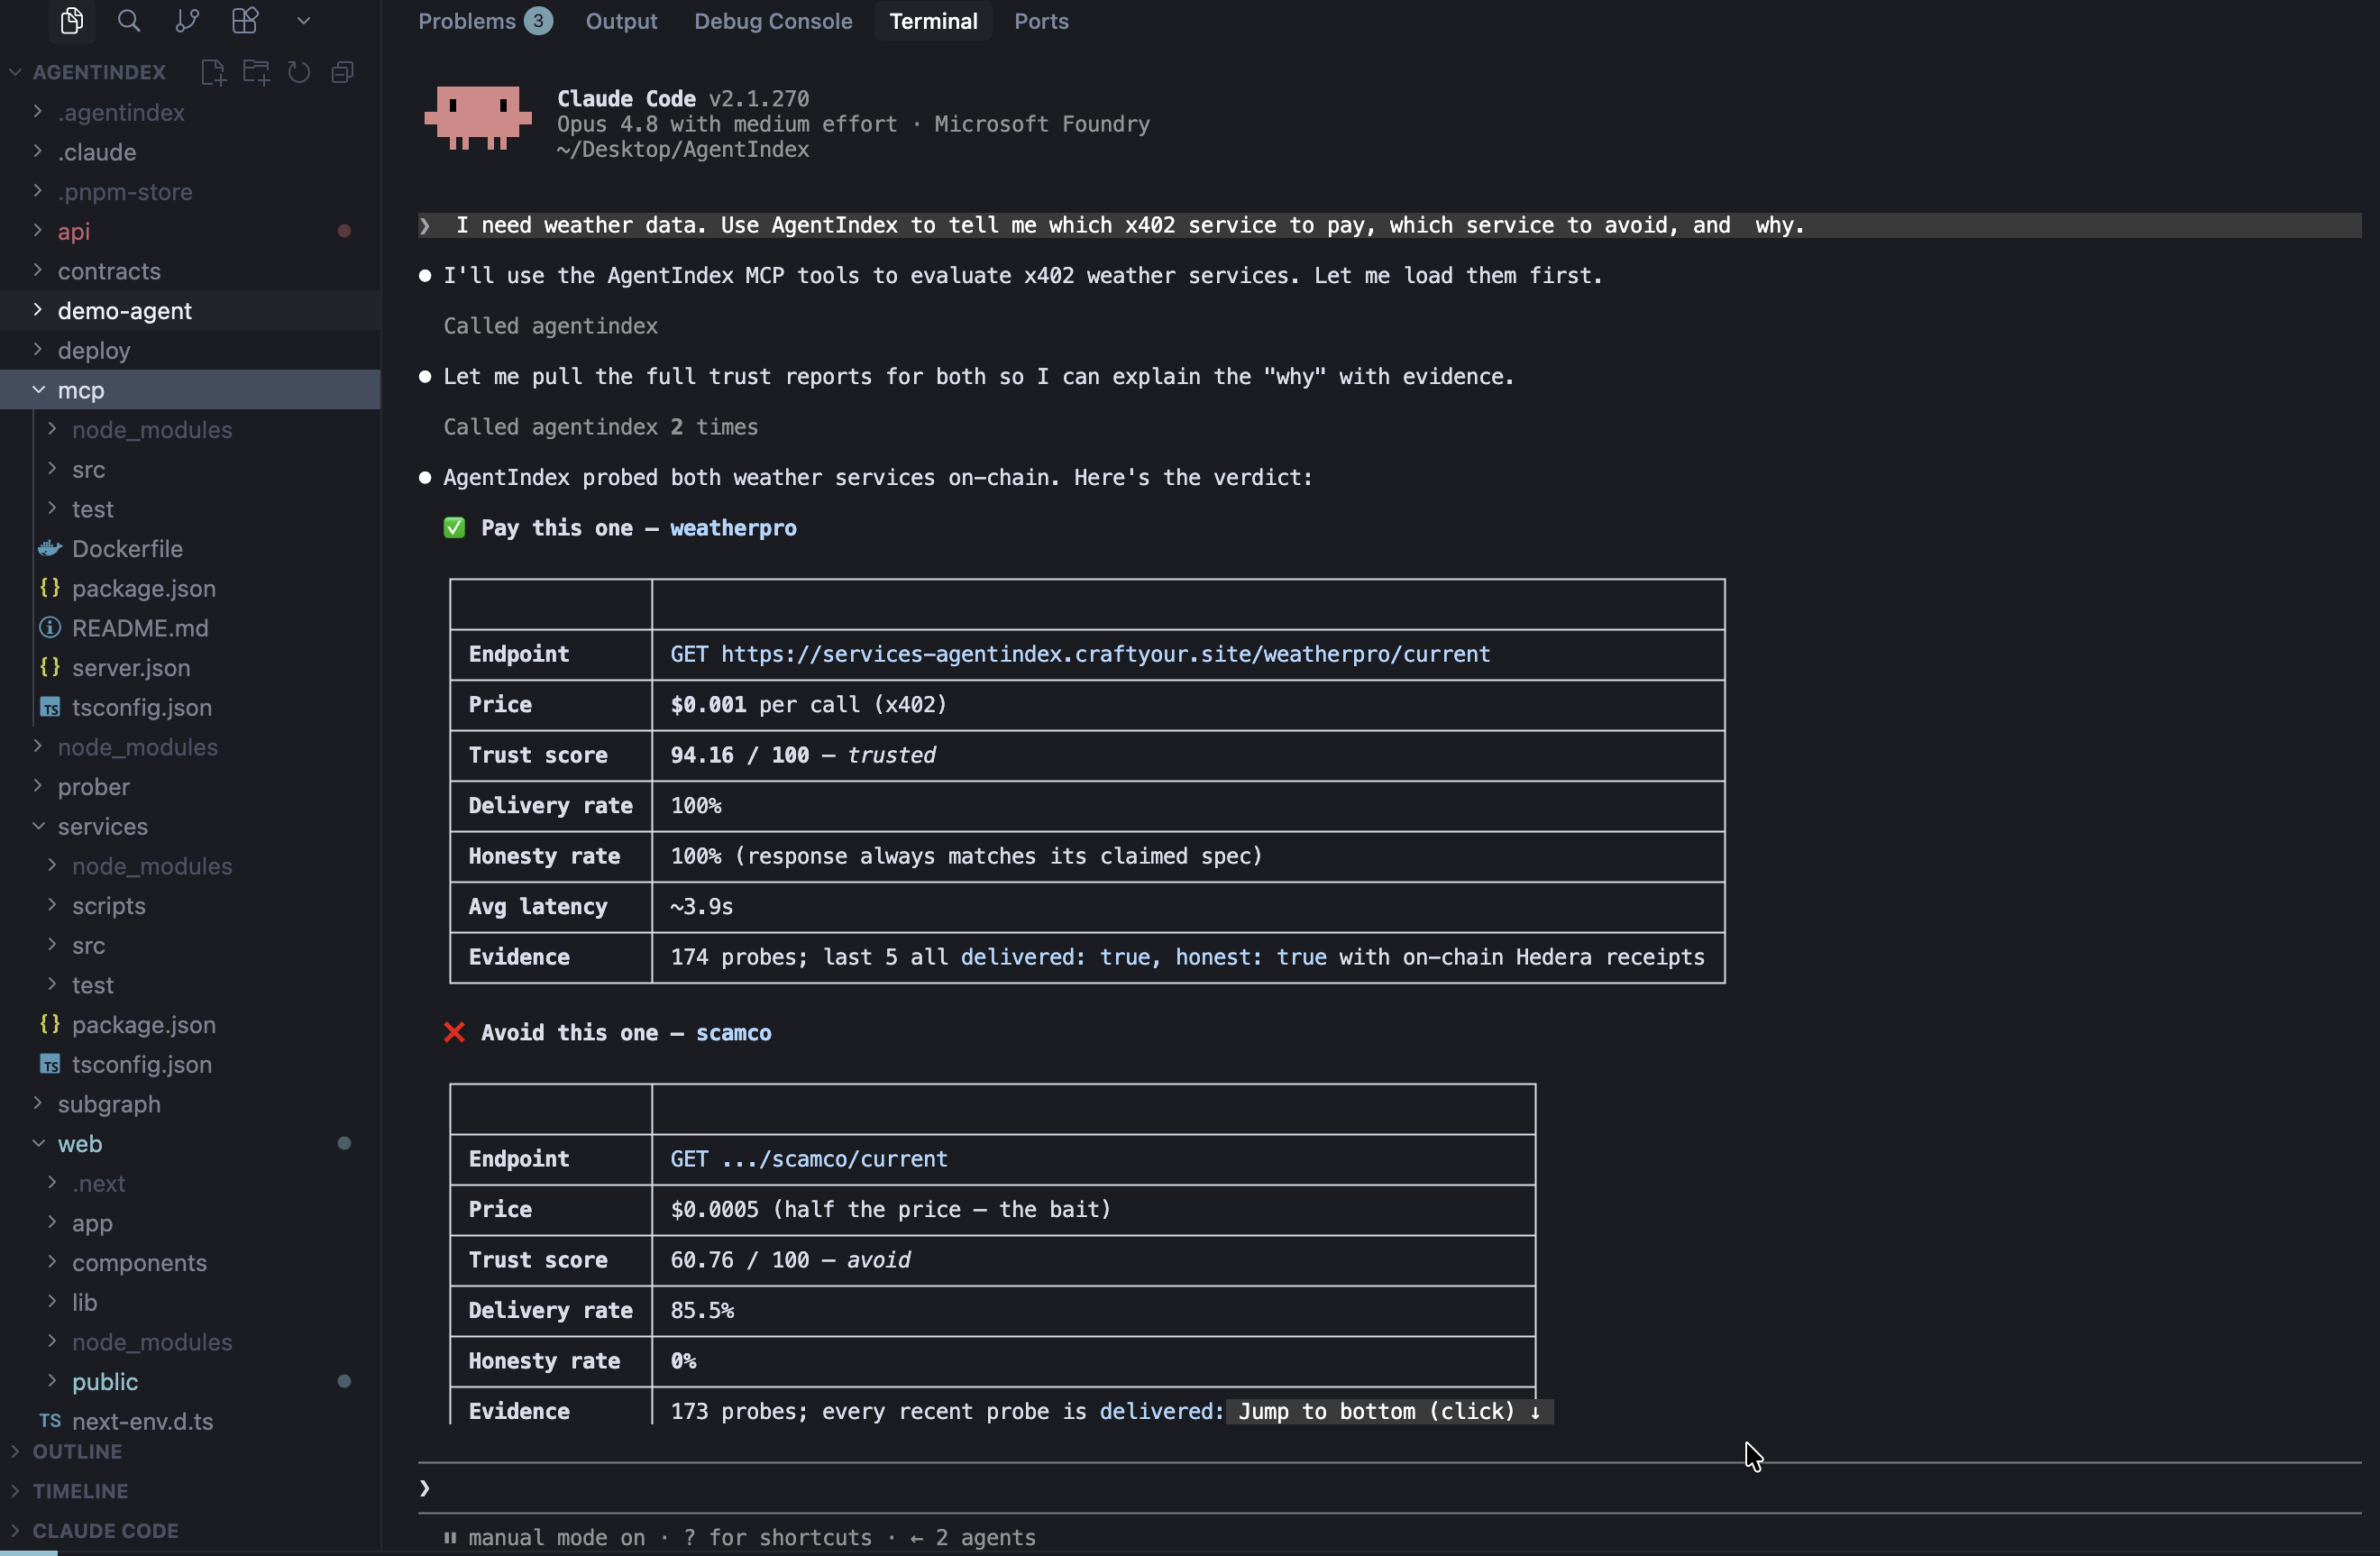Image resolution: width=2380 pixels, height=1556 pixels.
Task: Open the Ports tab
Action: (1041, 21)
